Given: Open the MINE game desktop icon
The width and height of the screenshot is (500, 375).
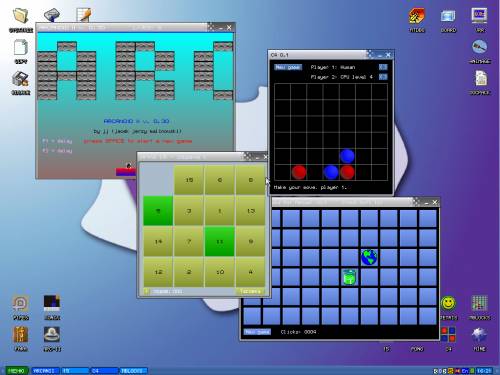Looking at the screenshot, I should coord(479,335).
